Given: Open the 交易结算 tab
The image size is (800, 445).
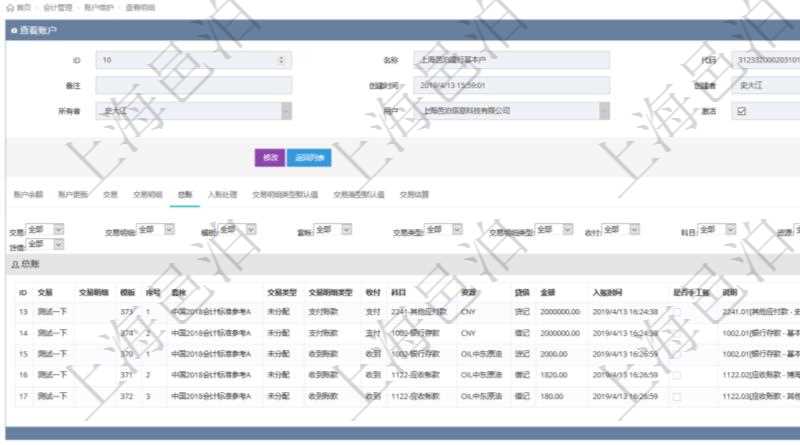Looking at the screenshot, I should click(x=414, y=194).
